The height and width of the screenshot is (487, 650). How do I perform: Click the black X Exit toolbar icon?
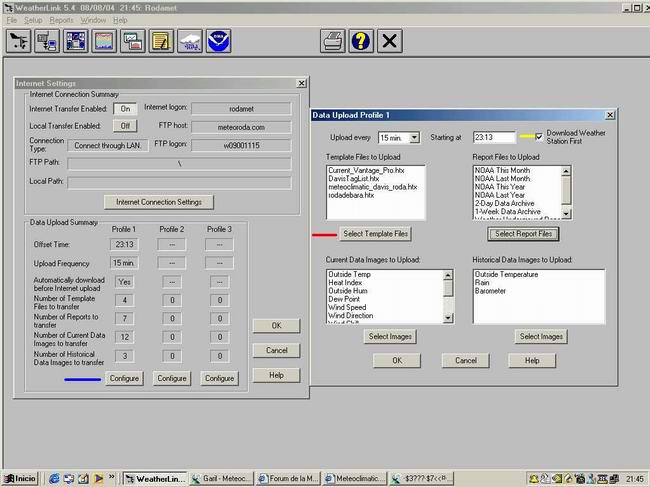(389, 41)
